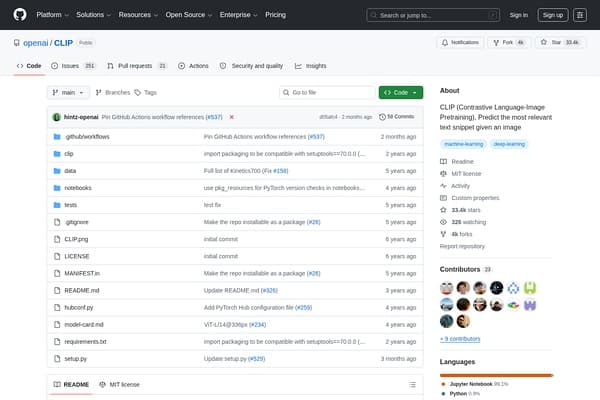Switch to the Issues tab
The width and height of the screenshot is (600, 400).
73,66
